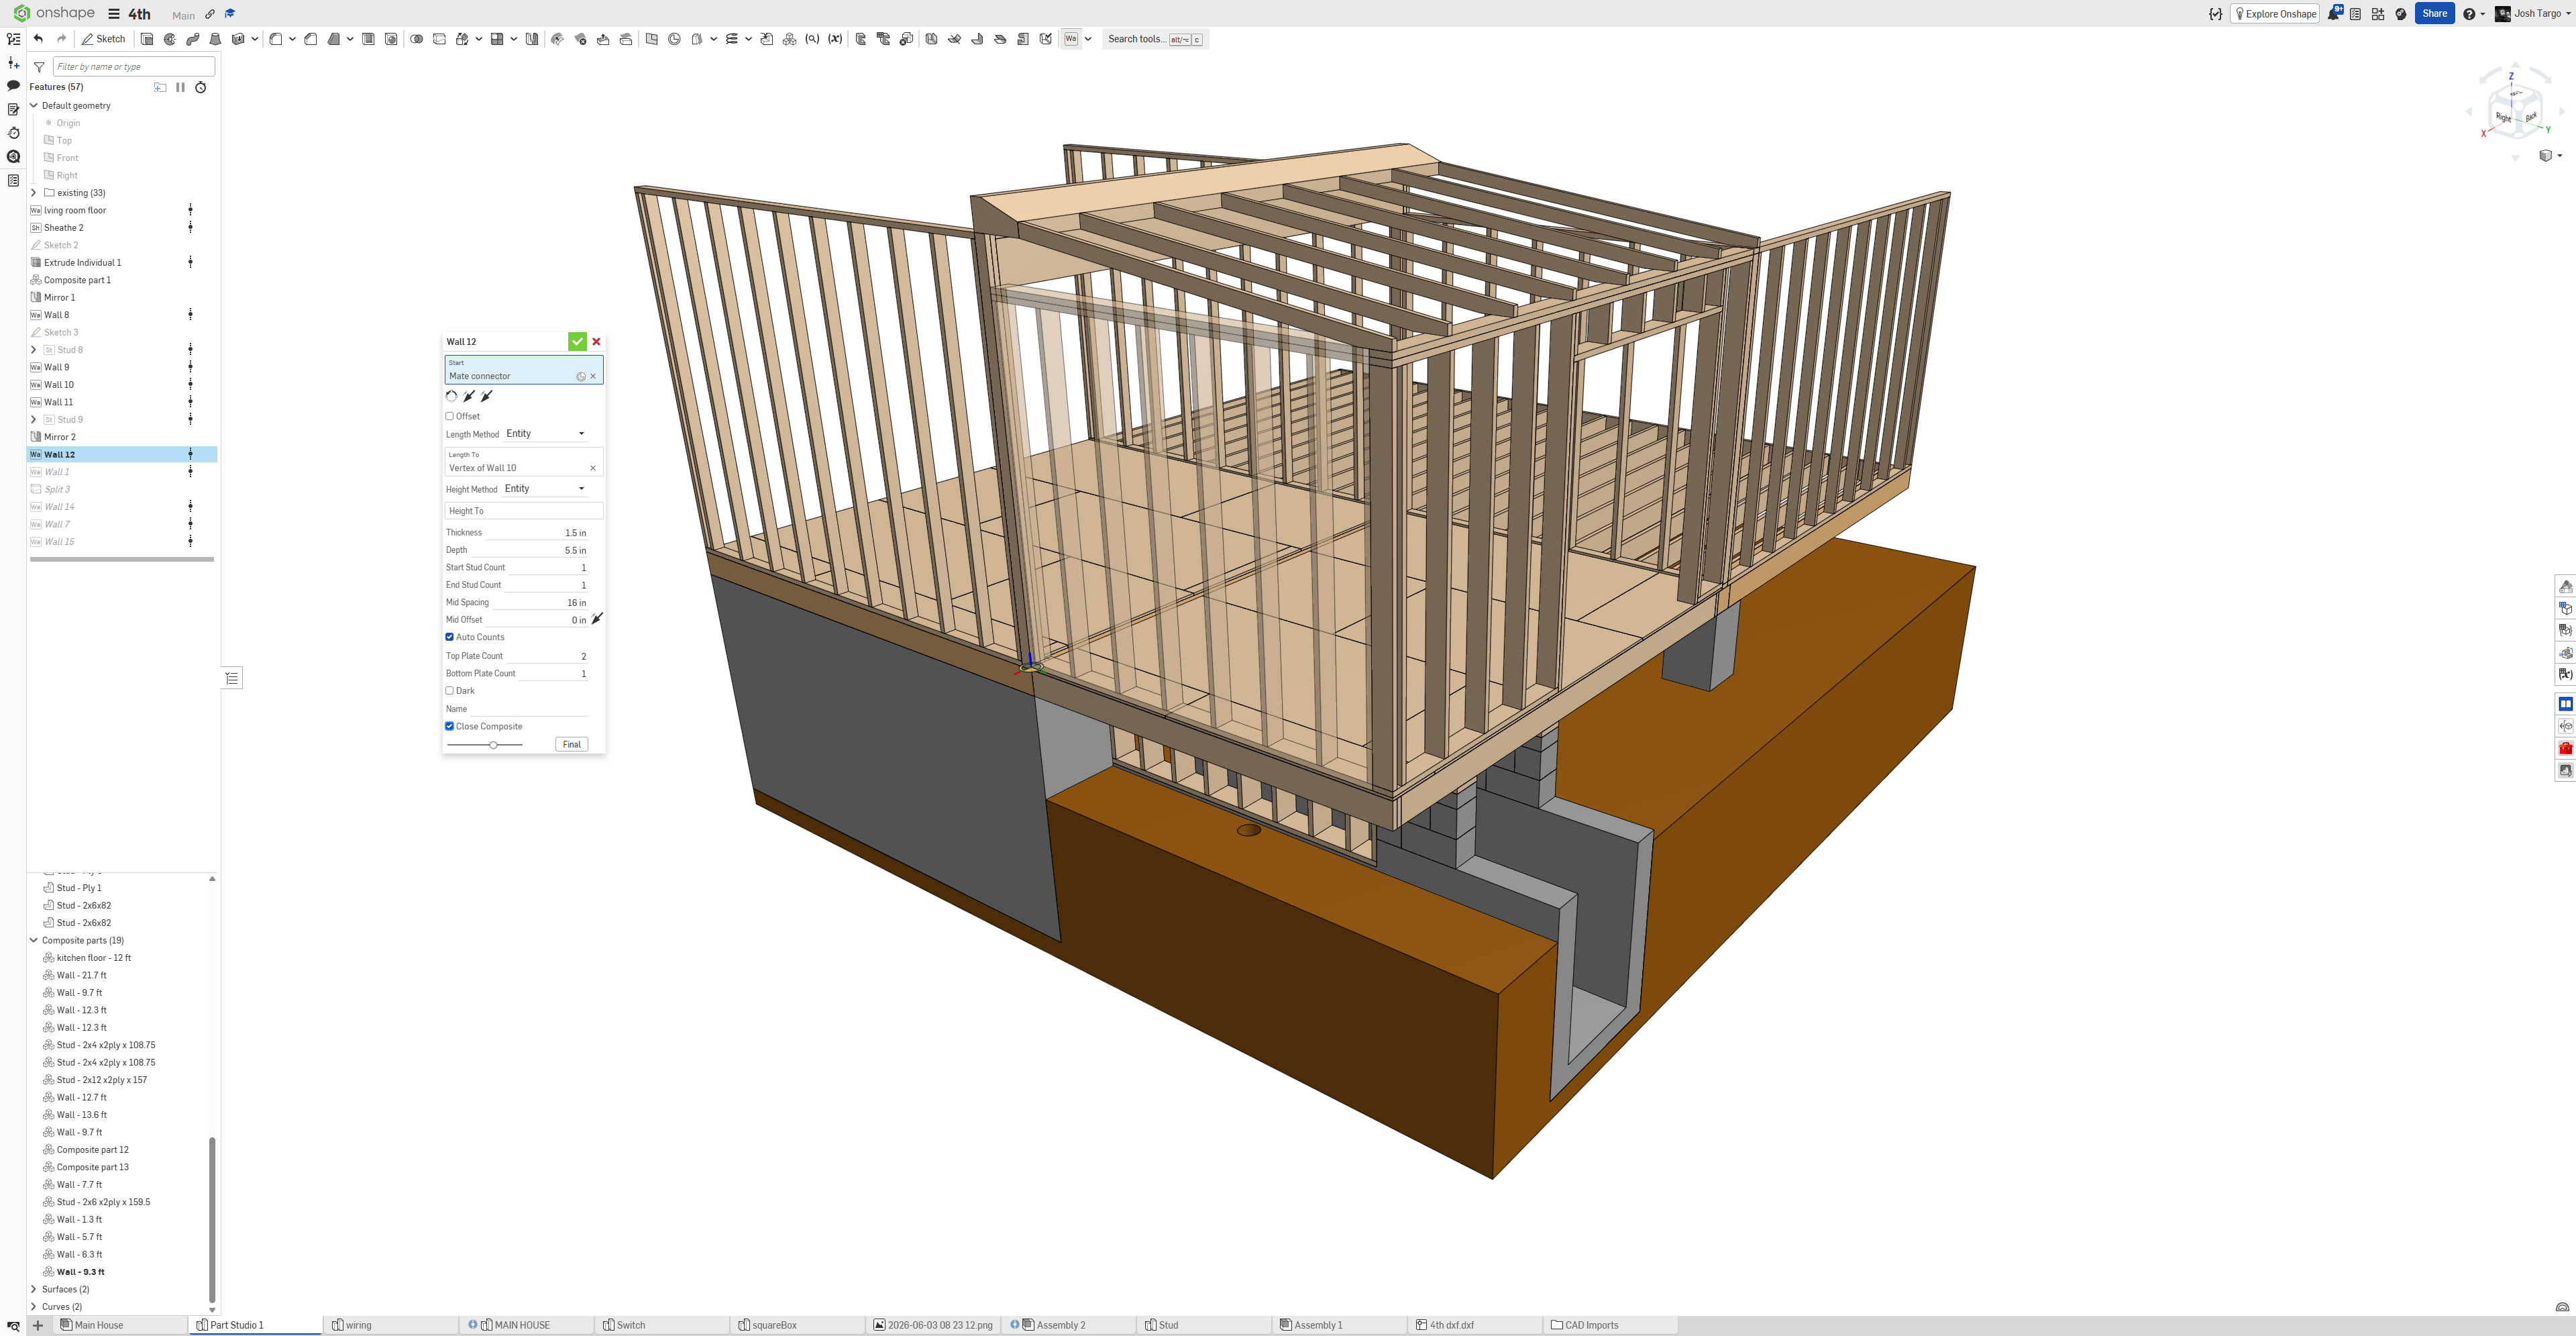This screenshot has height=1336, width=2576.
Task: Open the view display cube dropdown
Action: coord(2551,156)
